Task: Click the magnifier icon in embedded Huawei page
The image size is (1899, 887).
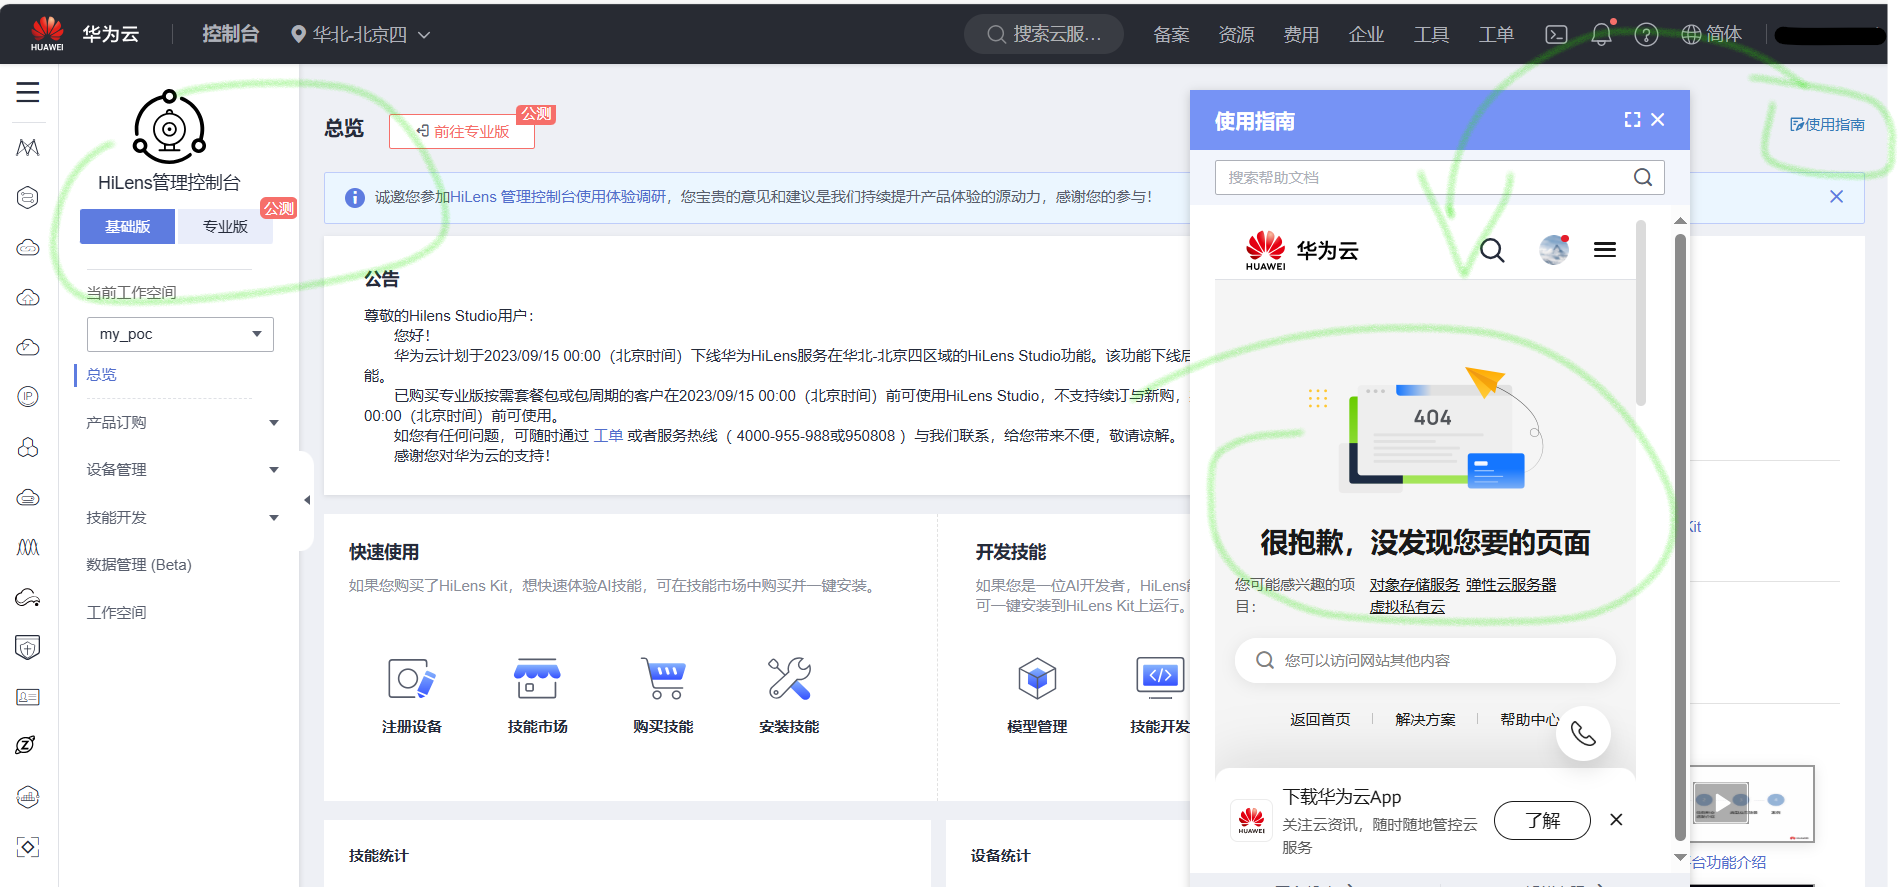Action: click(1492, 250)
